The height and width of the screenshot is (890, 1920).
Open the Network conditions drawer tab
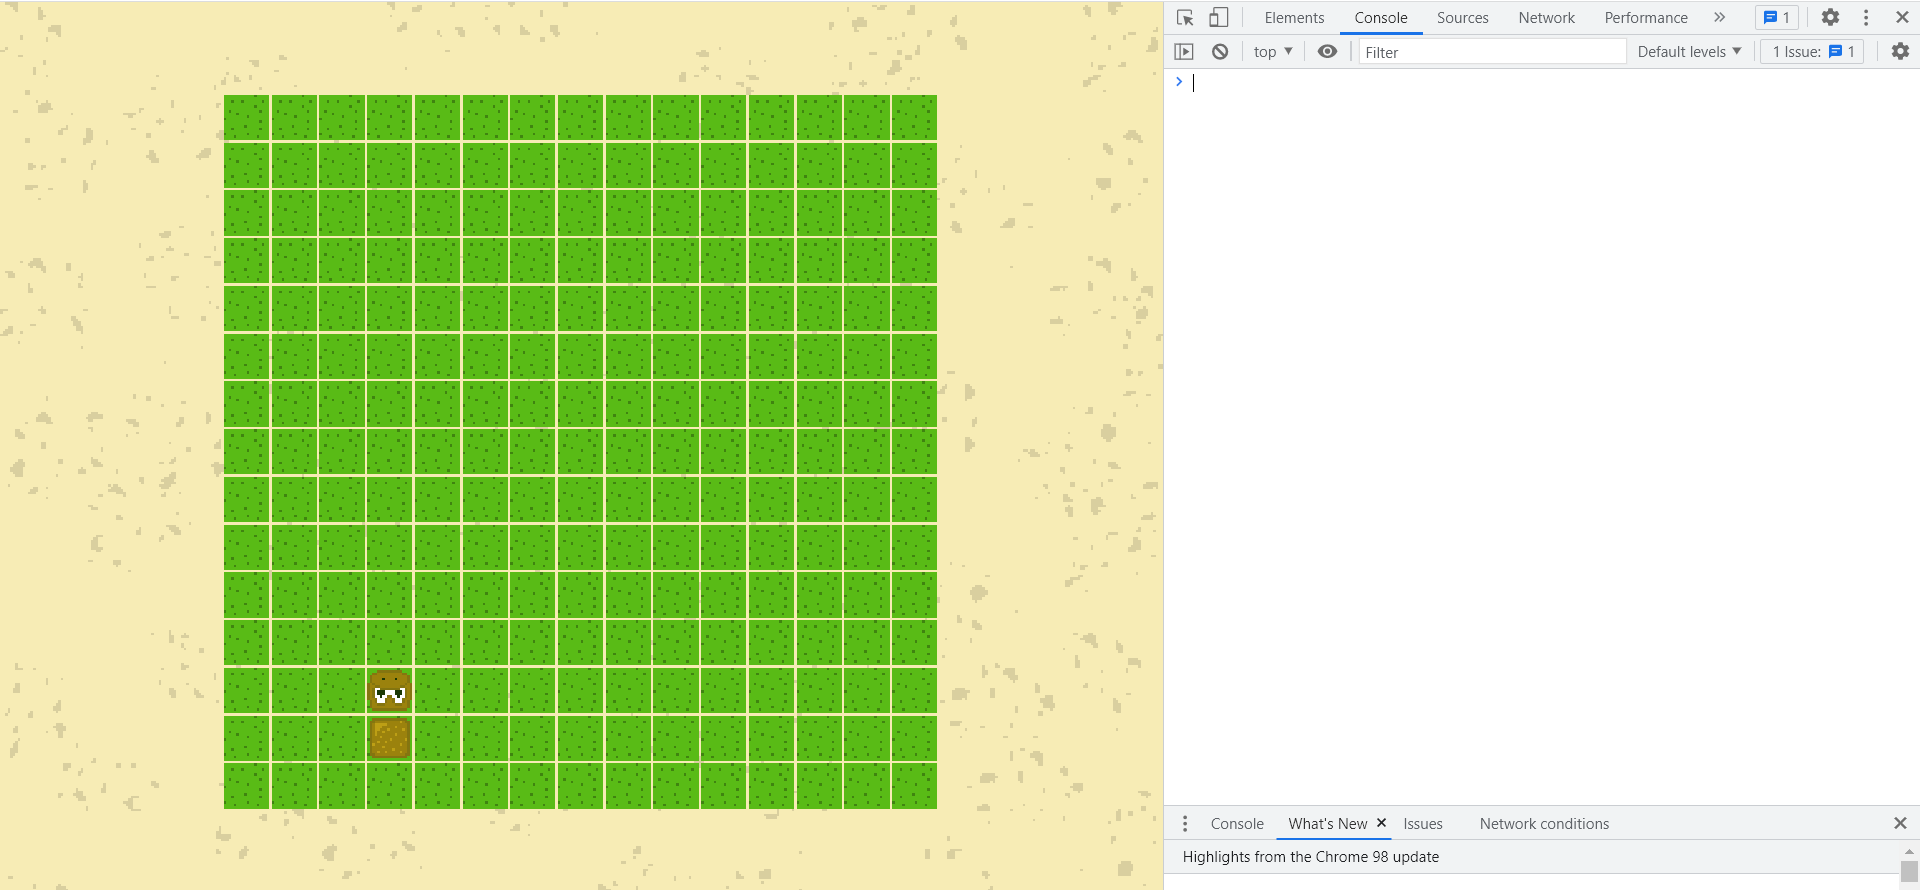point(1544,824)
